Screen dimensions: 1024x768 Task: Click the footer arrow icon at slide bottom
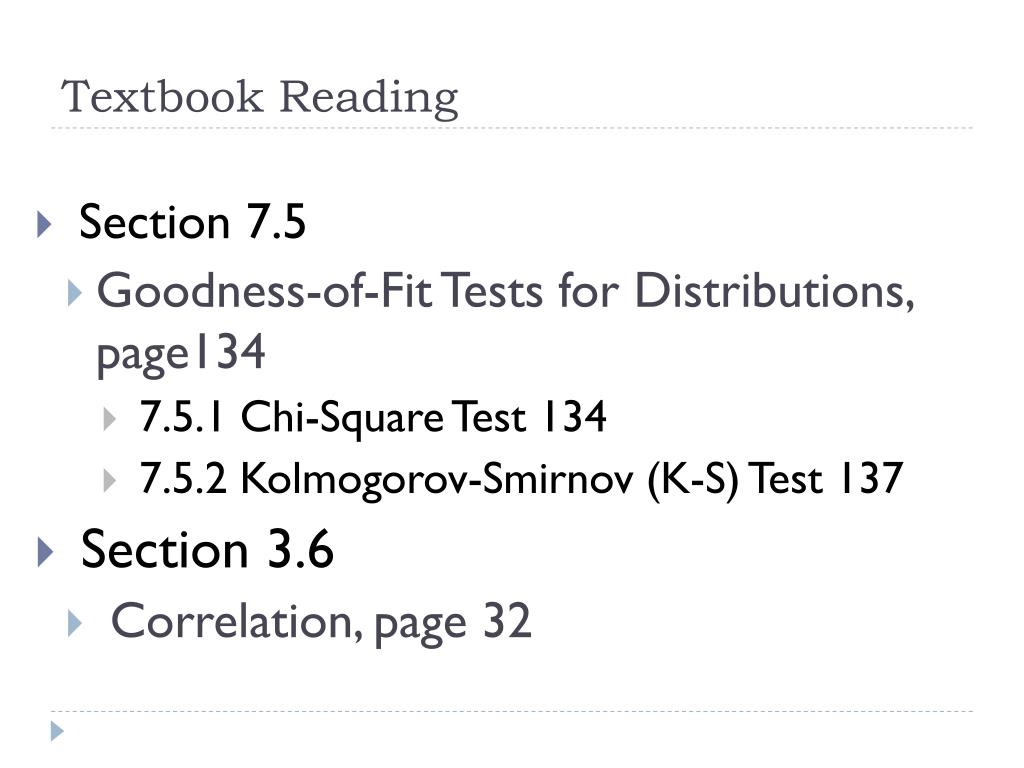coord(57,731)
